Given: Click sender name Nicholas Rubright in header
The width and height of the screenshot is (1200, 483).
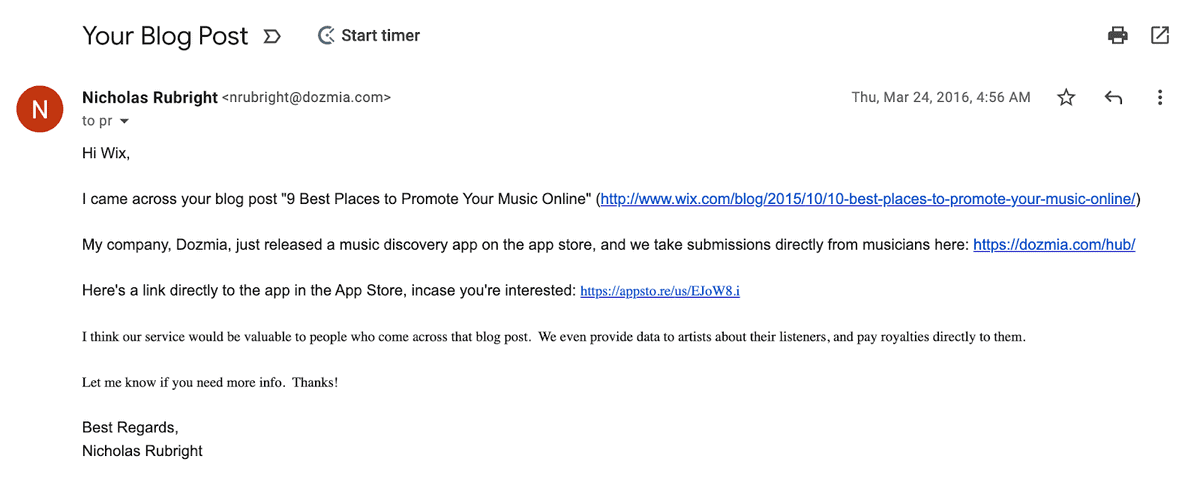Looking at the screenshot, I should pyautogui.click(x=150, y=97).
